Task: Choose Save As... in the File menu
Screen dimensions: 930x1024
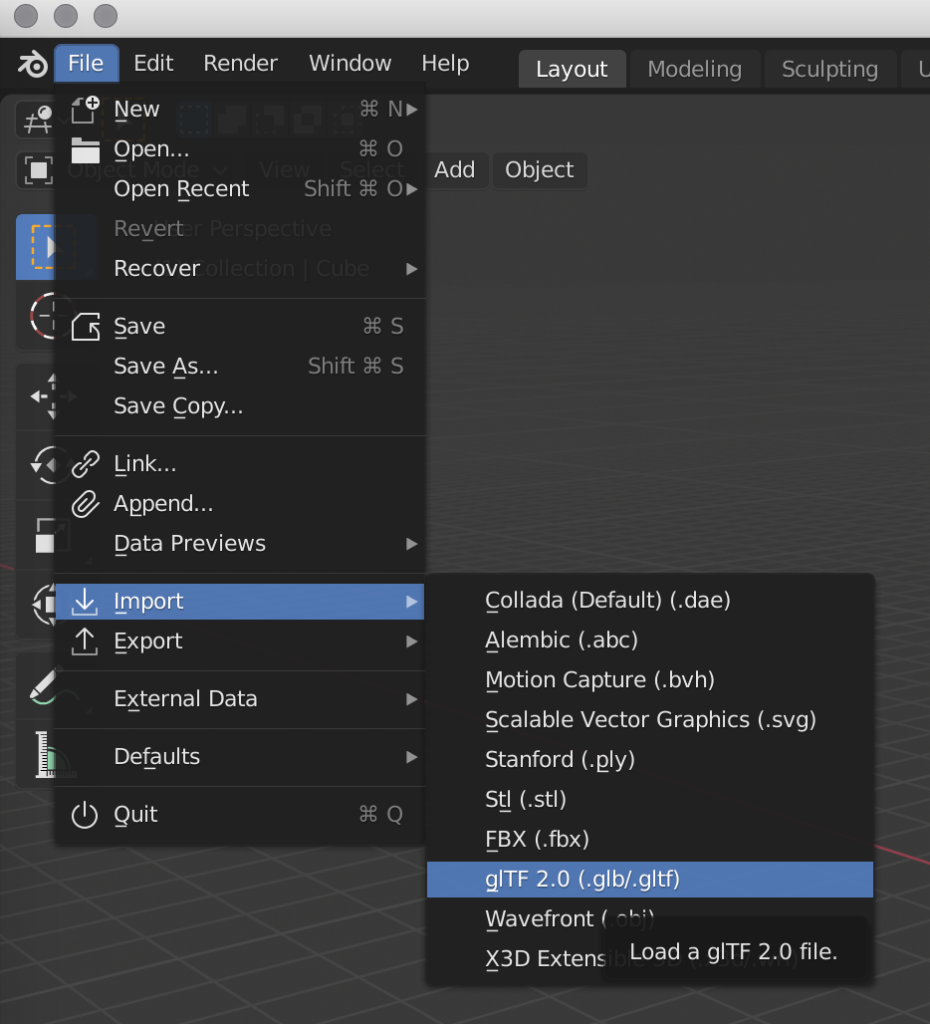Action: point(240,366)
